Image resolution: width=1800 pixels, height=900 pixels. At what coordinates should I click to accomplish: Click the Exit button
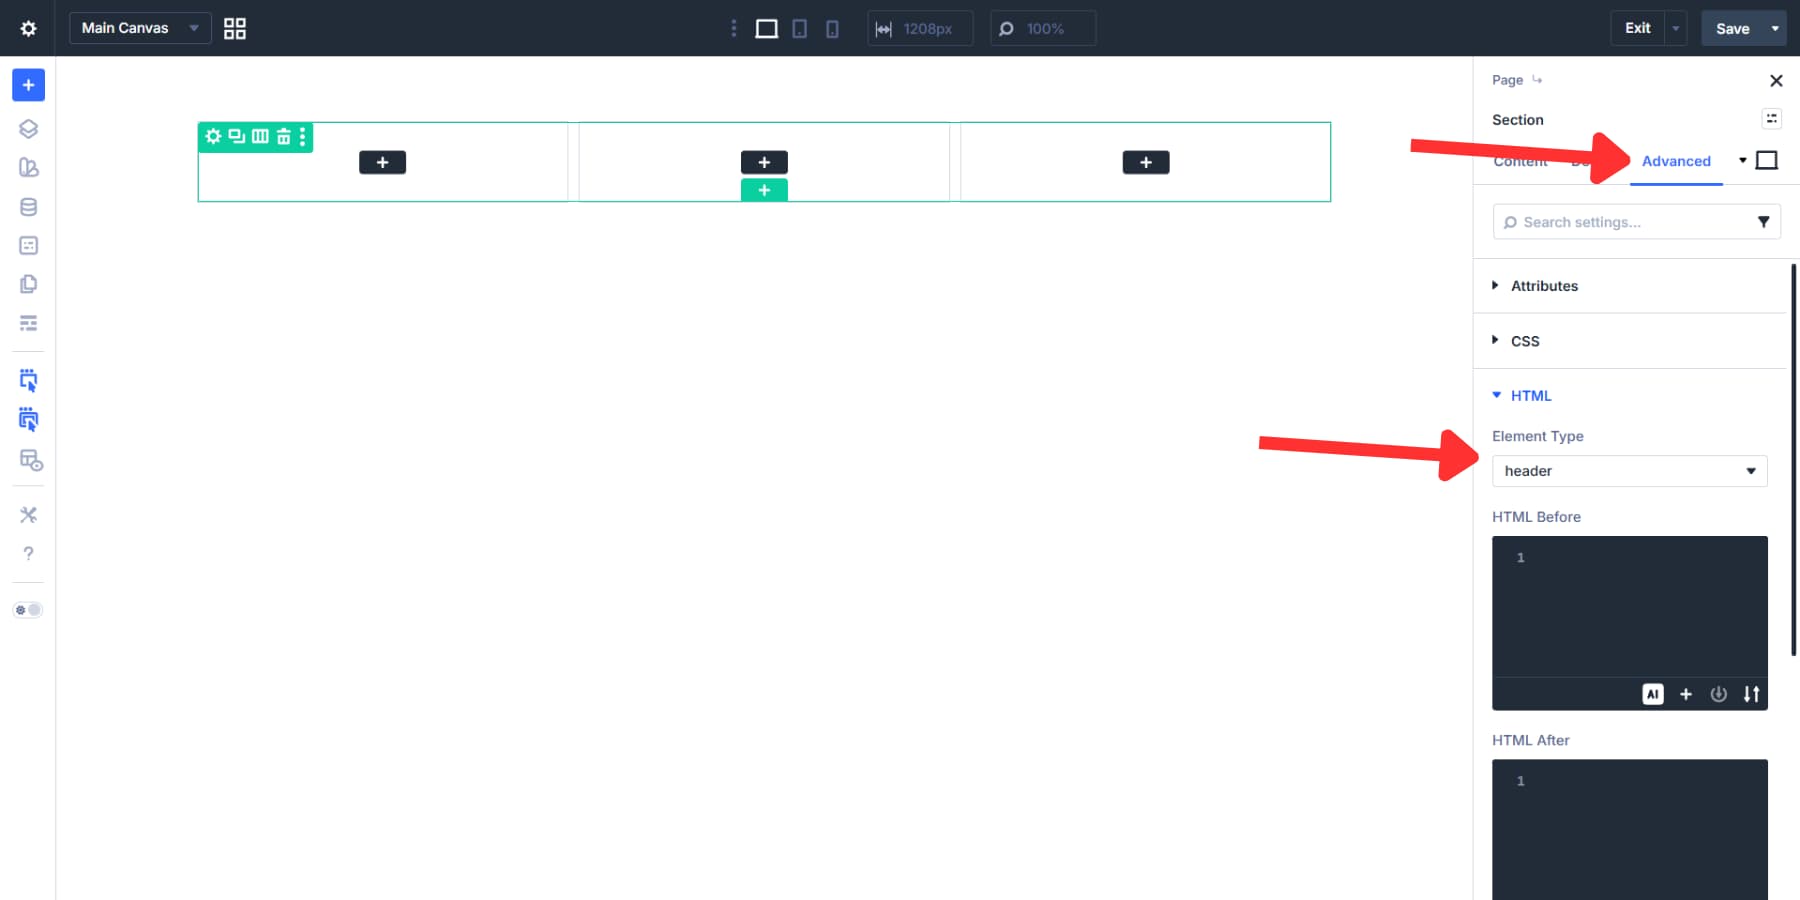(1636, 27)
